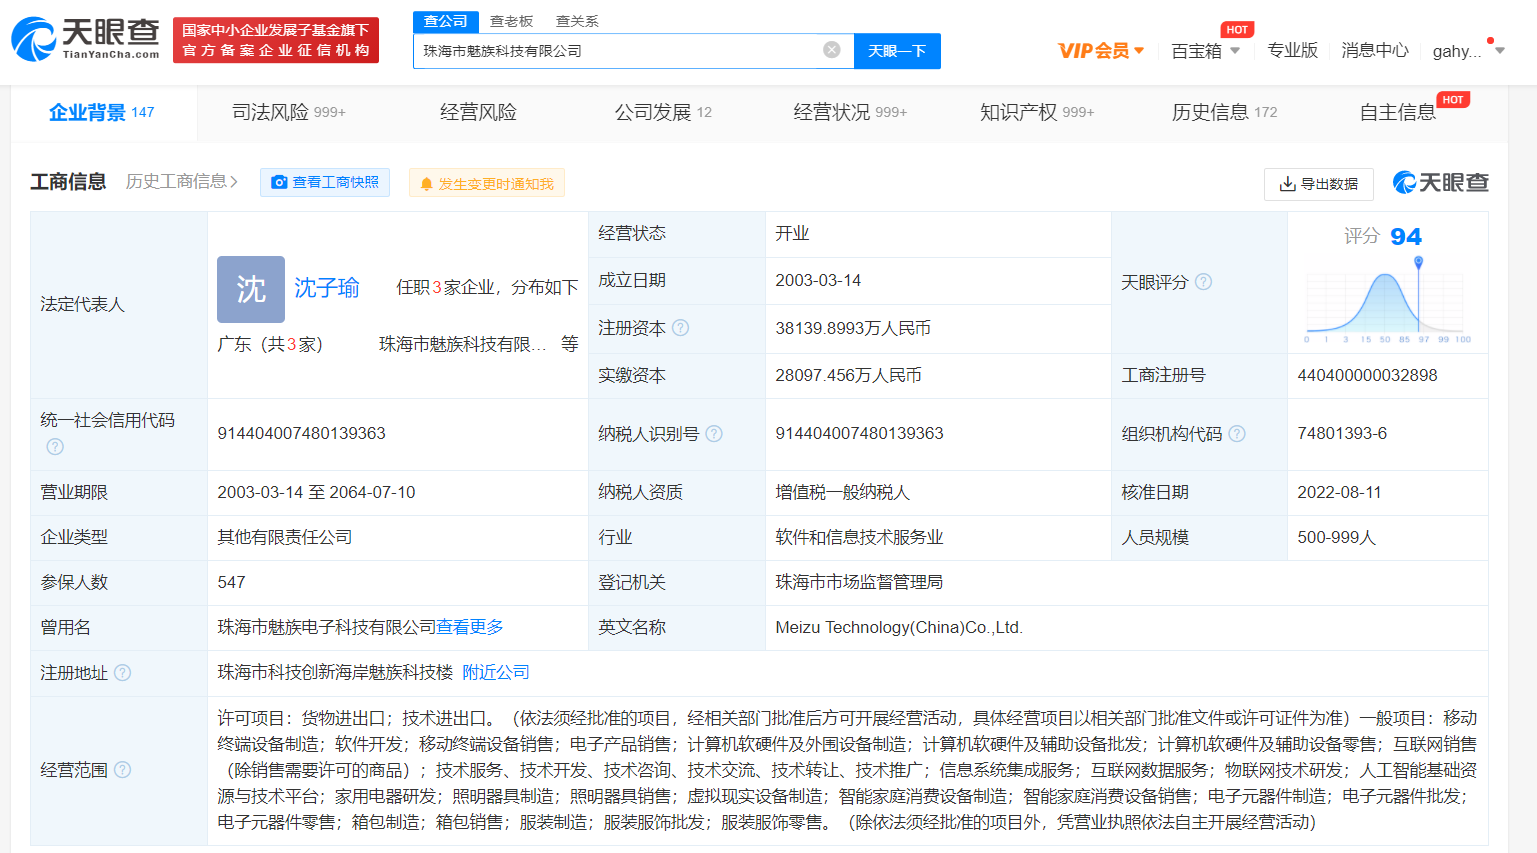The width and height of the screenshot is (1537, 853).
Task: Click the approval date 2022-08-11
Action: coord(1339,492)
